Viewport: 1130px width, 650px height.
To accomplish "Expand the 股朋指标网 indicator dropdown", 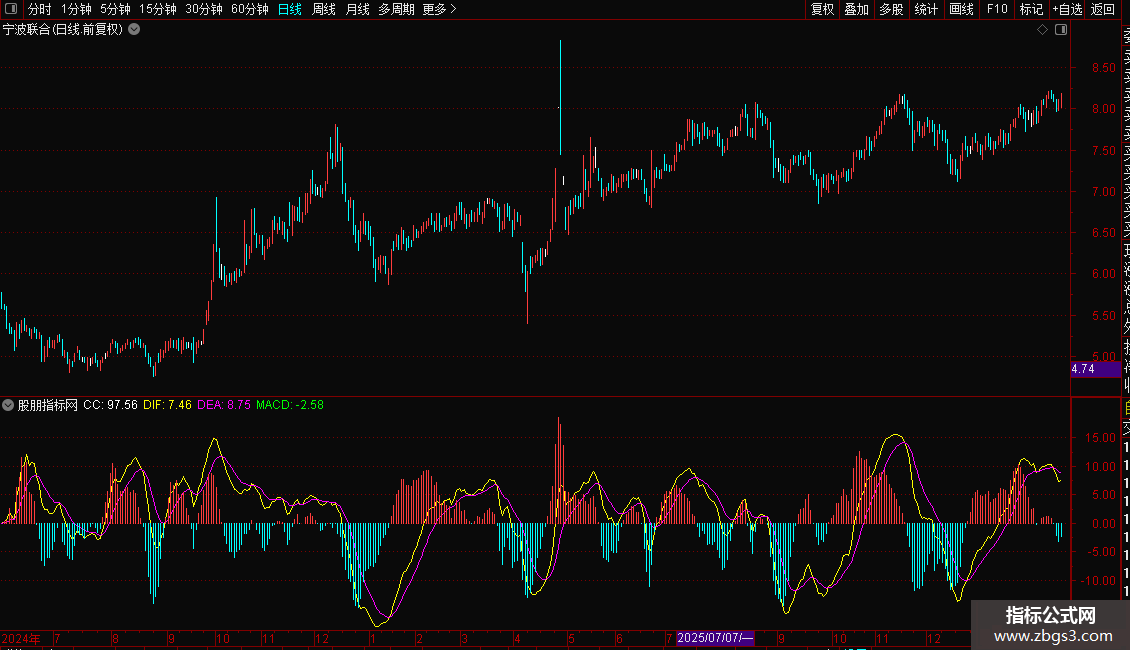I will pos(8,405).
